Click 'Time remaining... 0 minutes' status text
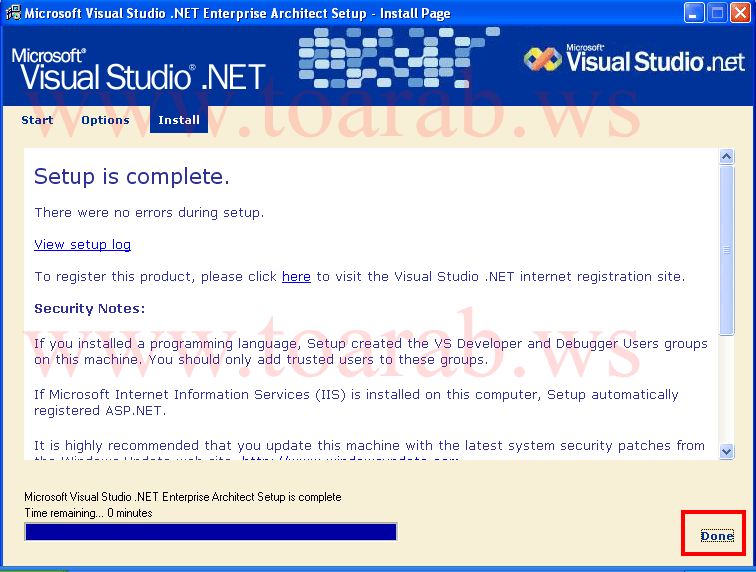 tap(88, 513)
